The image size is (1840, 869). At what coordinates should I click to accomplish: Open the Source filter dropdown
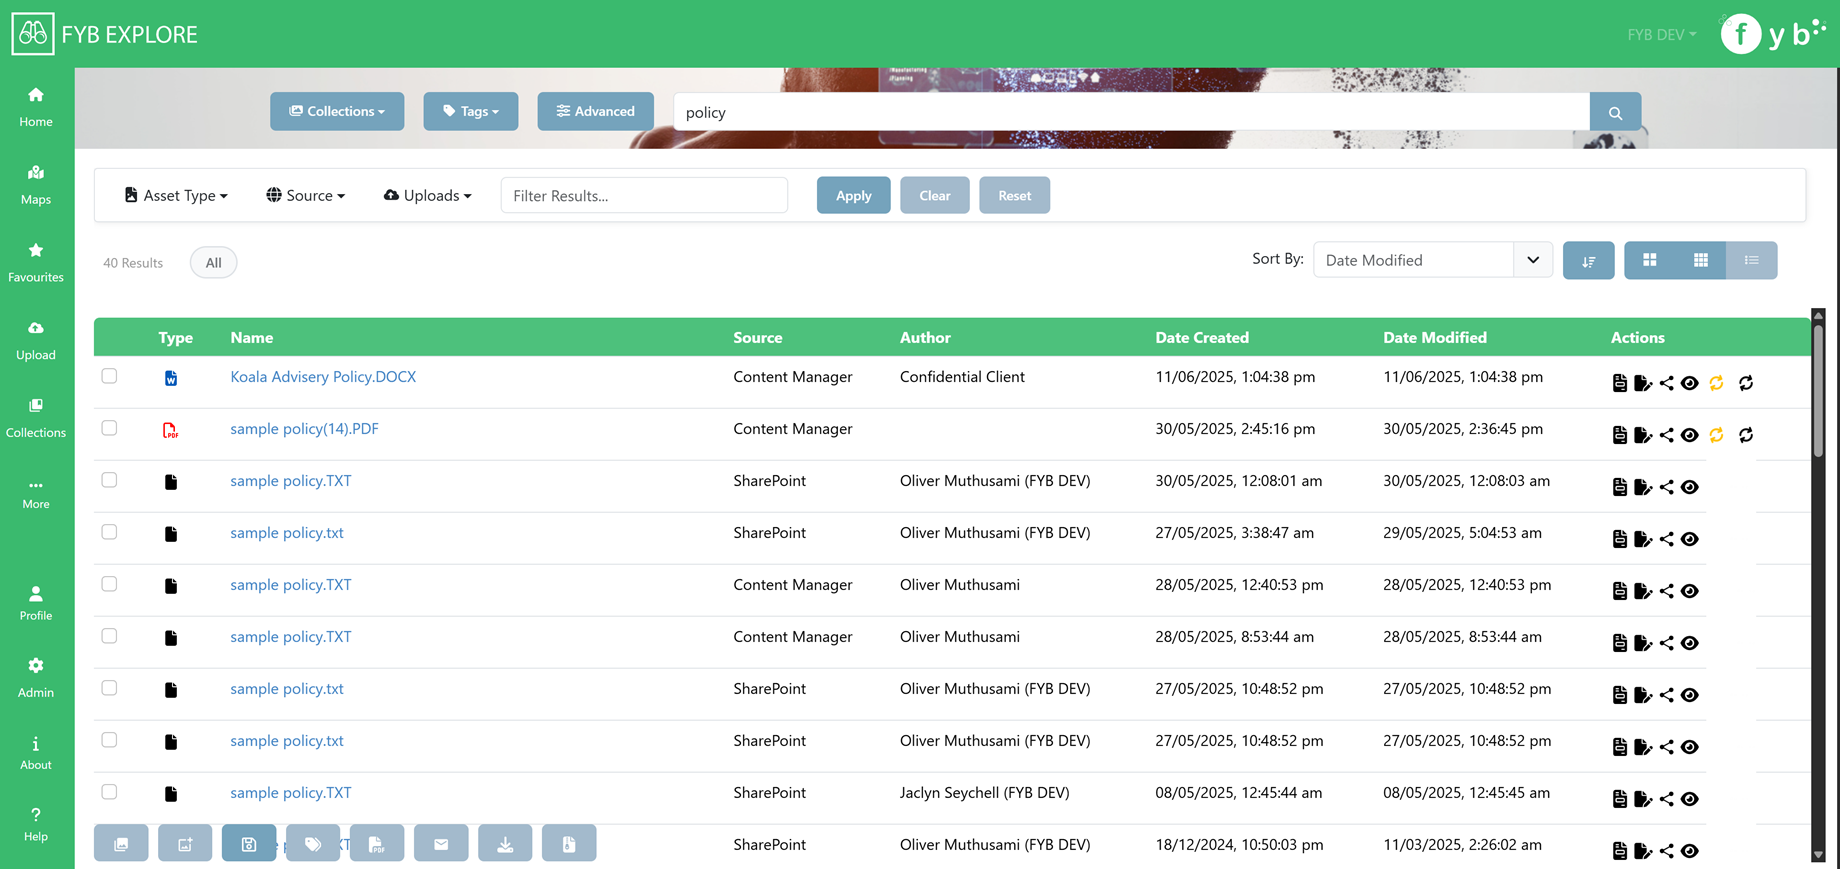(306, 195)
